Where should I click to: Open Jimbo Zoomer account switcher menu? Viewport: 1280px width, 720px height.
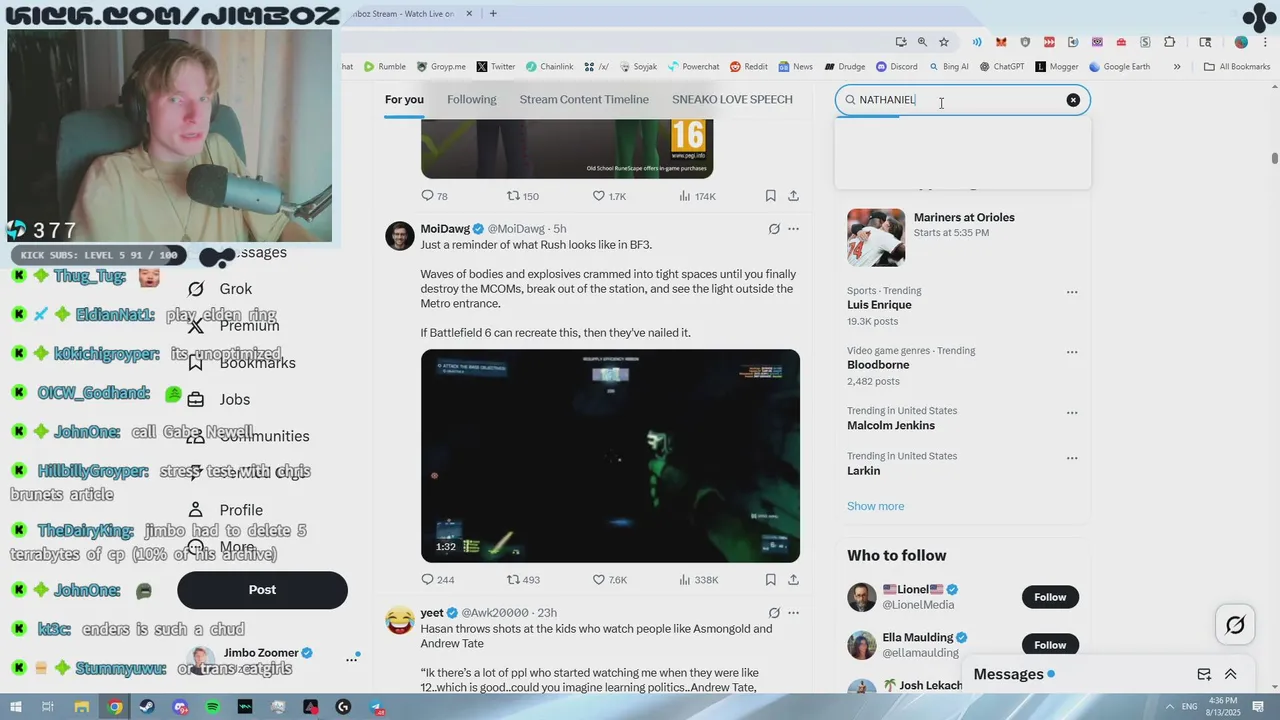(x=351, y=659)
